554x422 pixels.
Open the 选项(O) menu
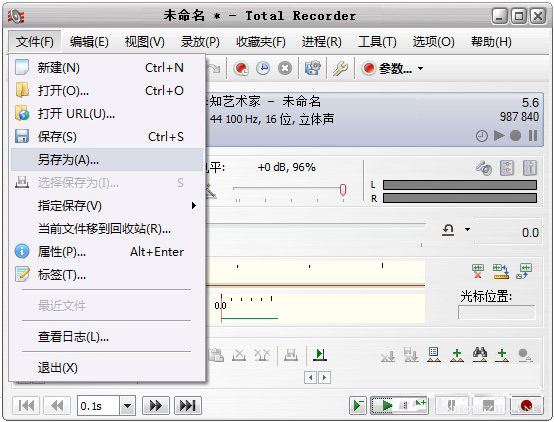click(434, 42)
